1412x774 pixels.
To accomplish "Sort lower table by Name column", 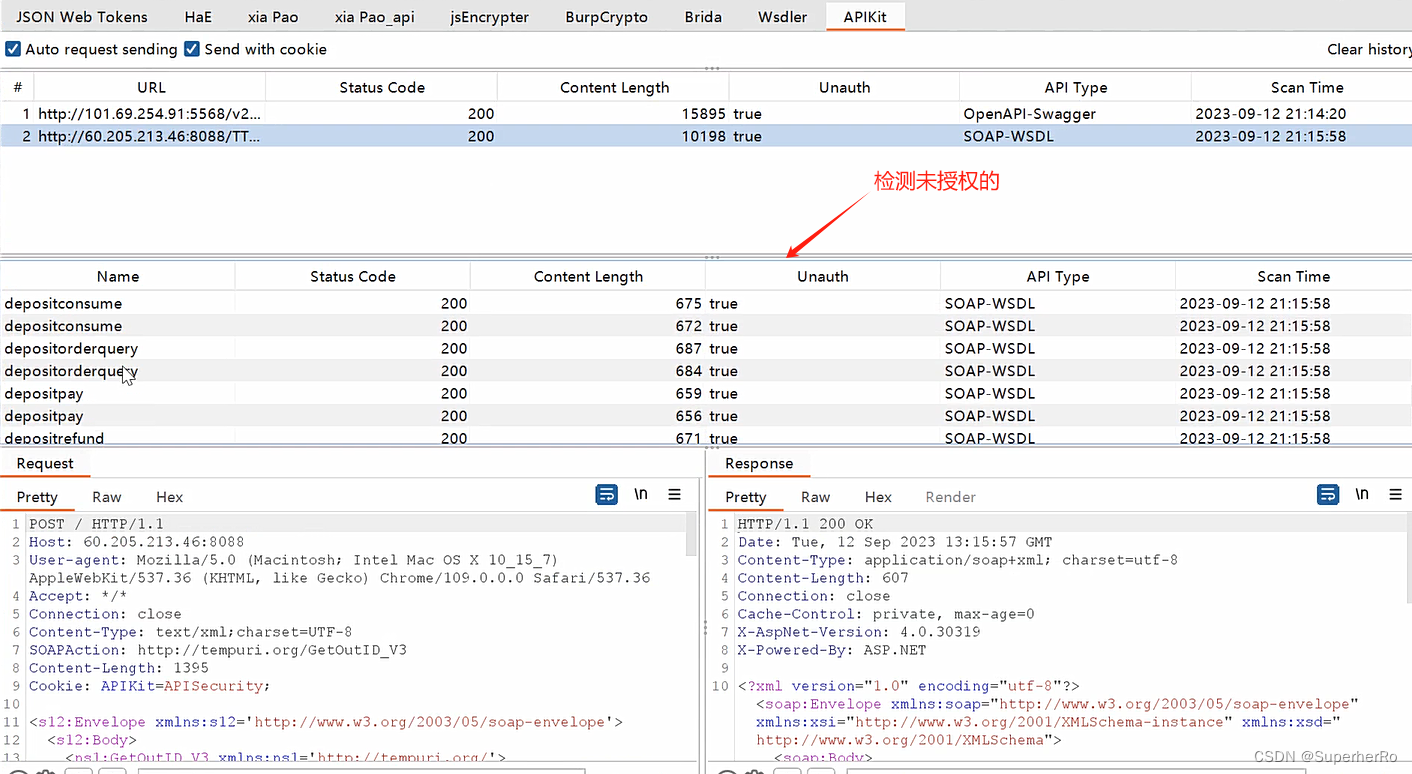I will (118, 277).
